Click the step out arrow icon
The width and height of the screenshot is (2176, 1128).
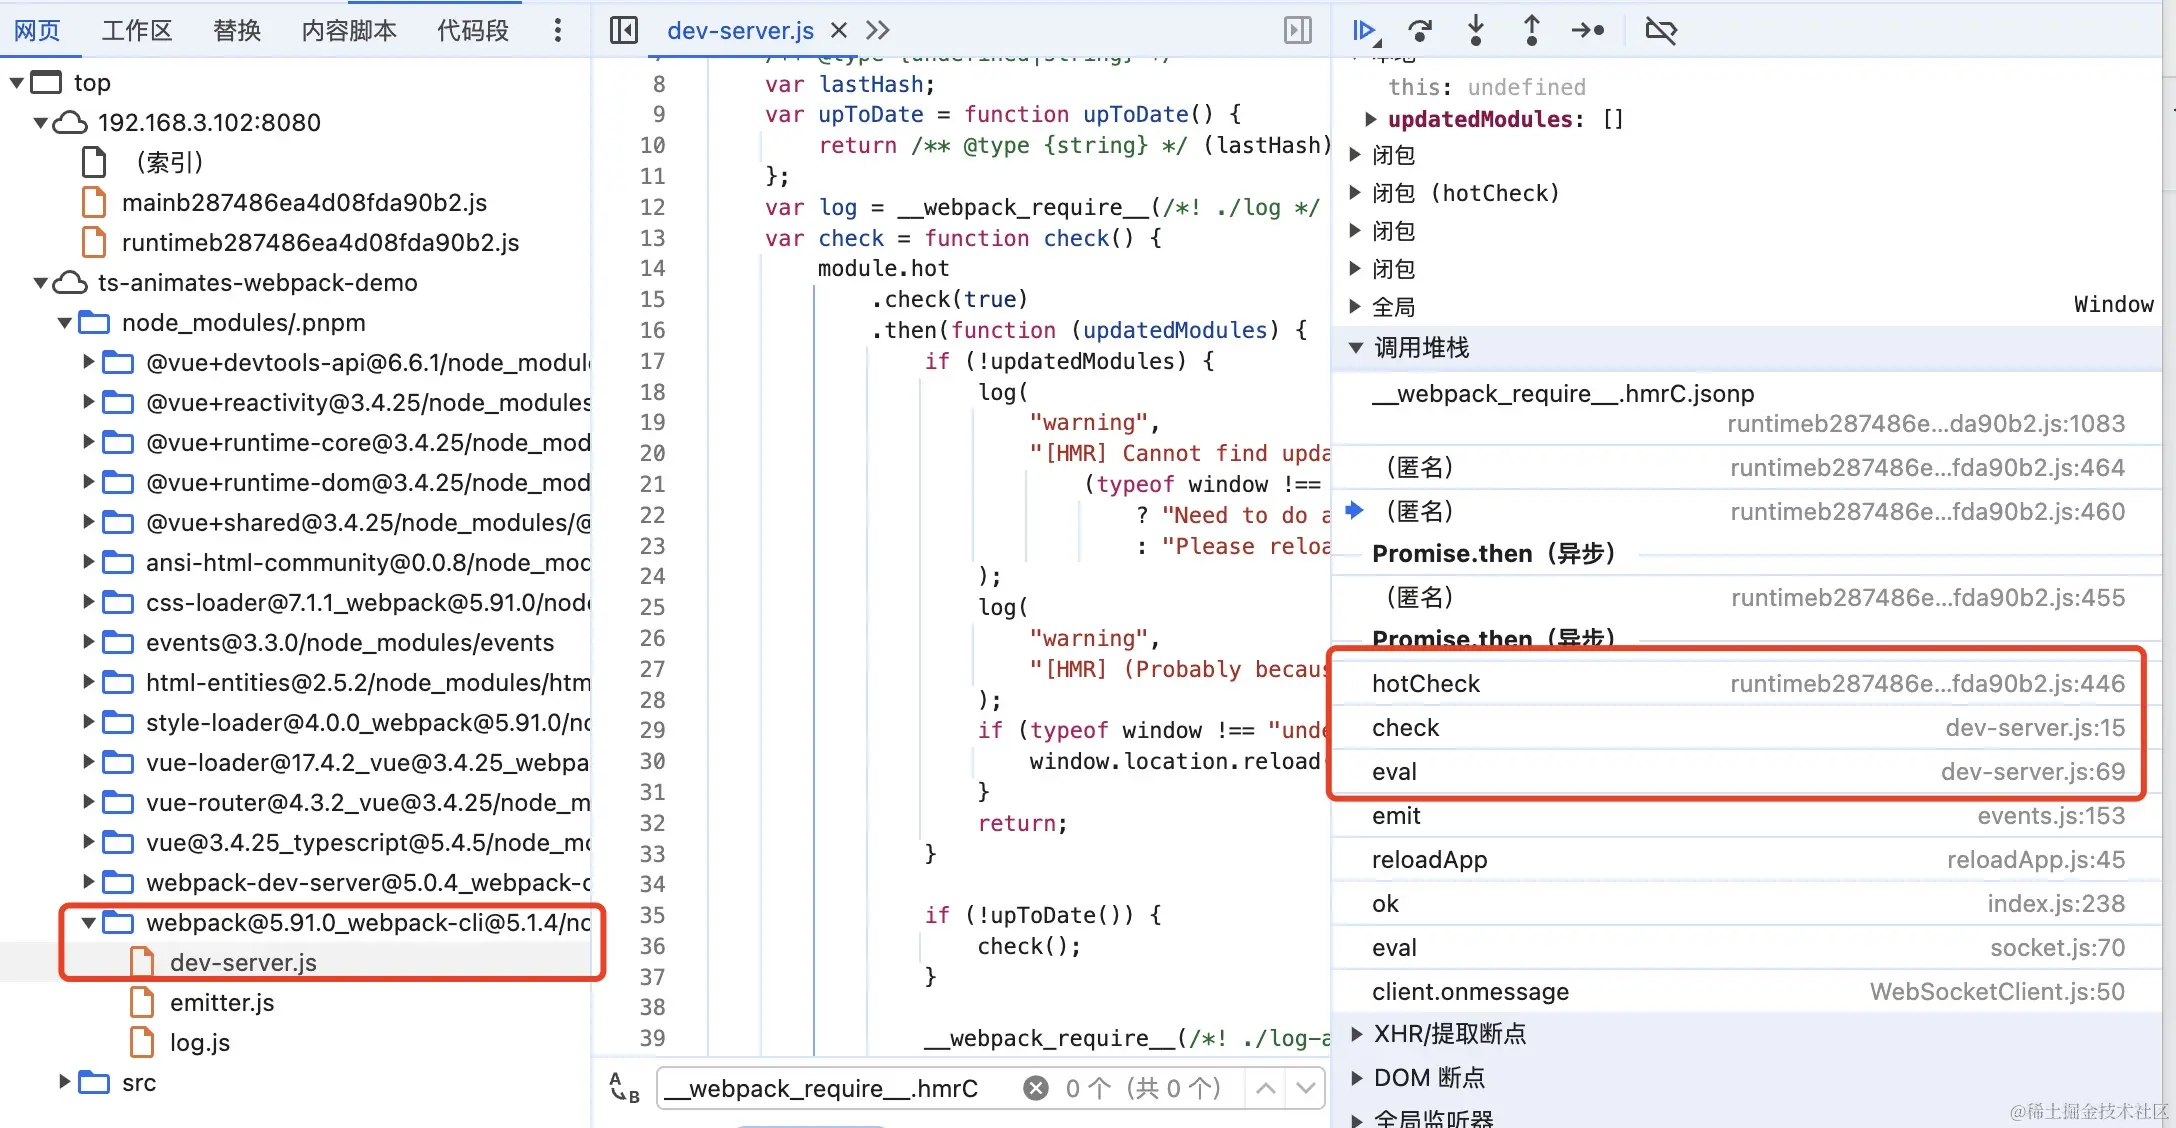[x=1531, y=30]
